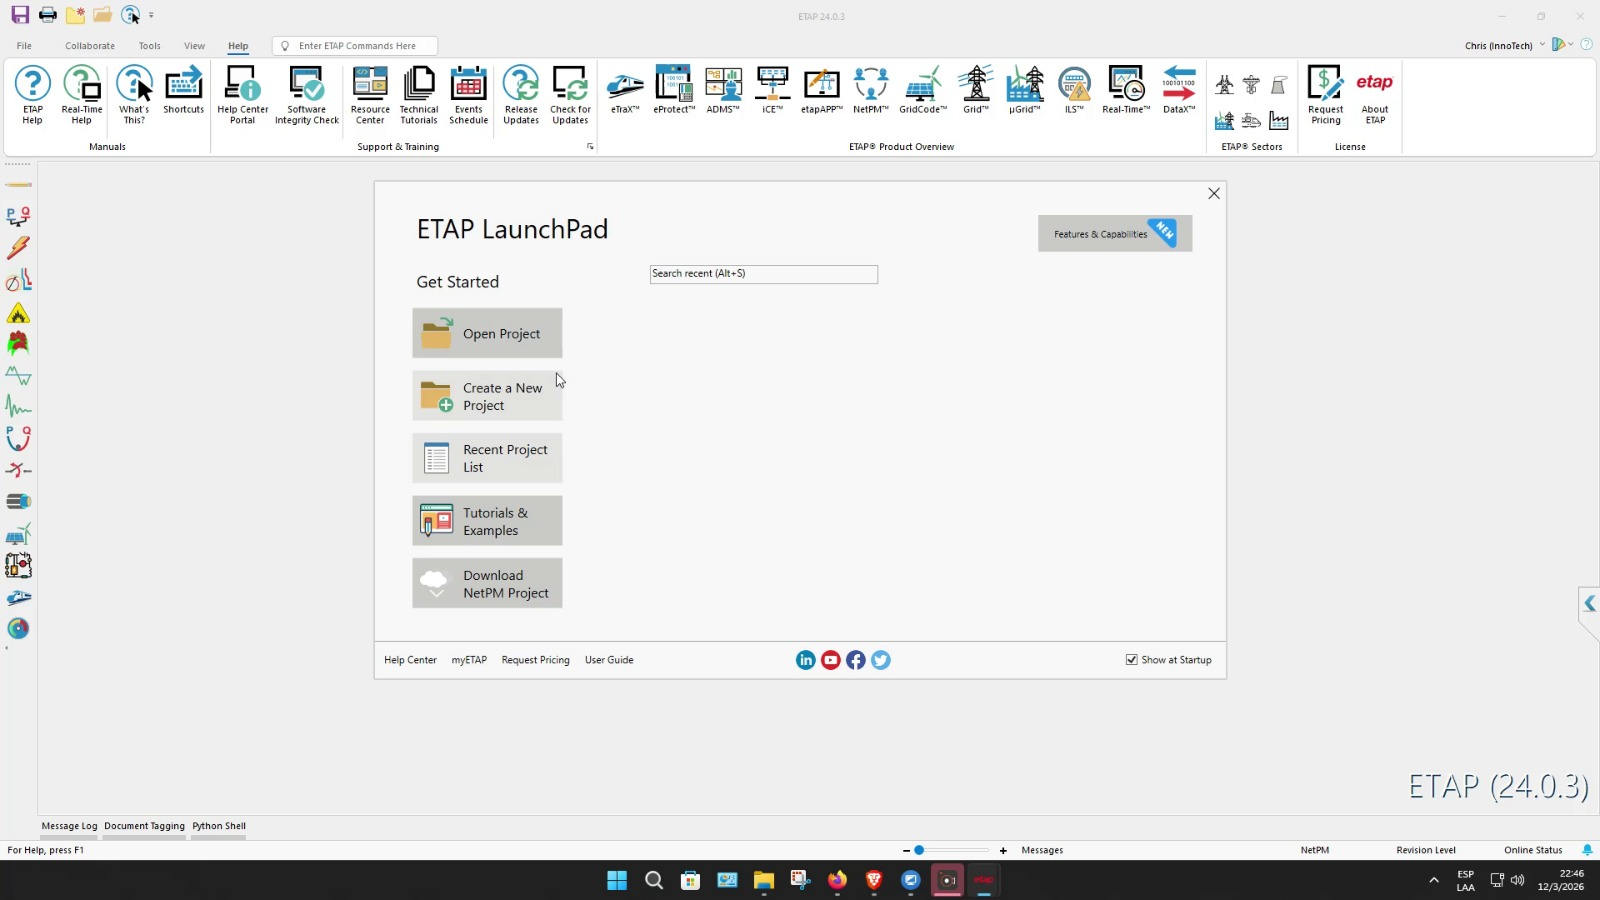Open the Collaborate ribbon tab
This screenshot has height=900, width=1600.
[90, 46]
